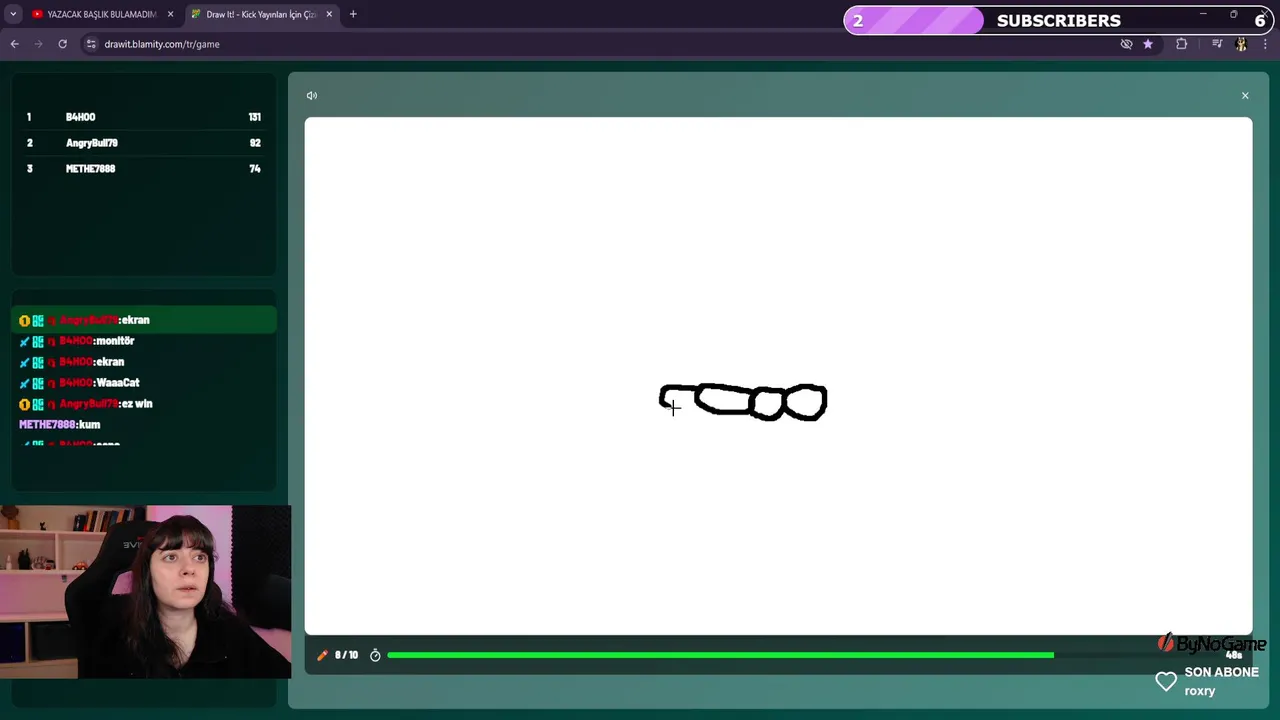Viewport: 1280px width, 720px height.
Task: Click the white drawing canvas
Action: tap(778, 376)
